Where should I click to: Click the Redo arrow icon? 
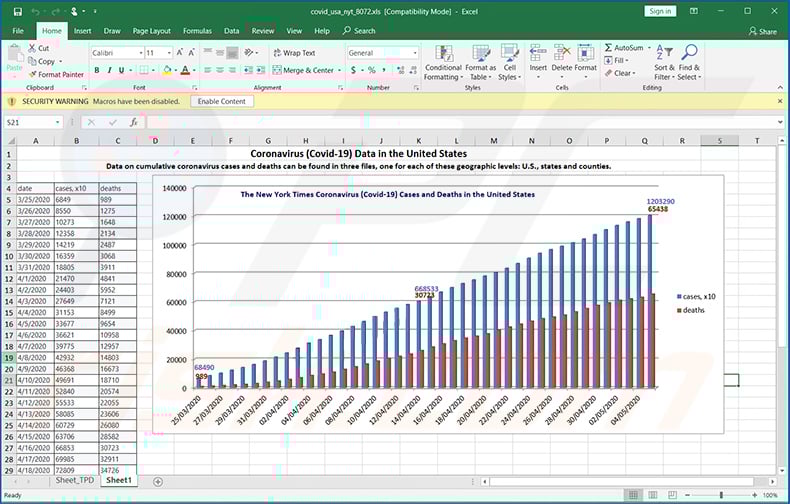click(55, 12)
